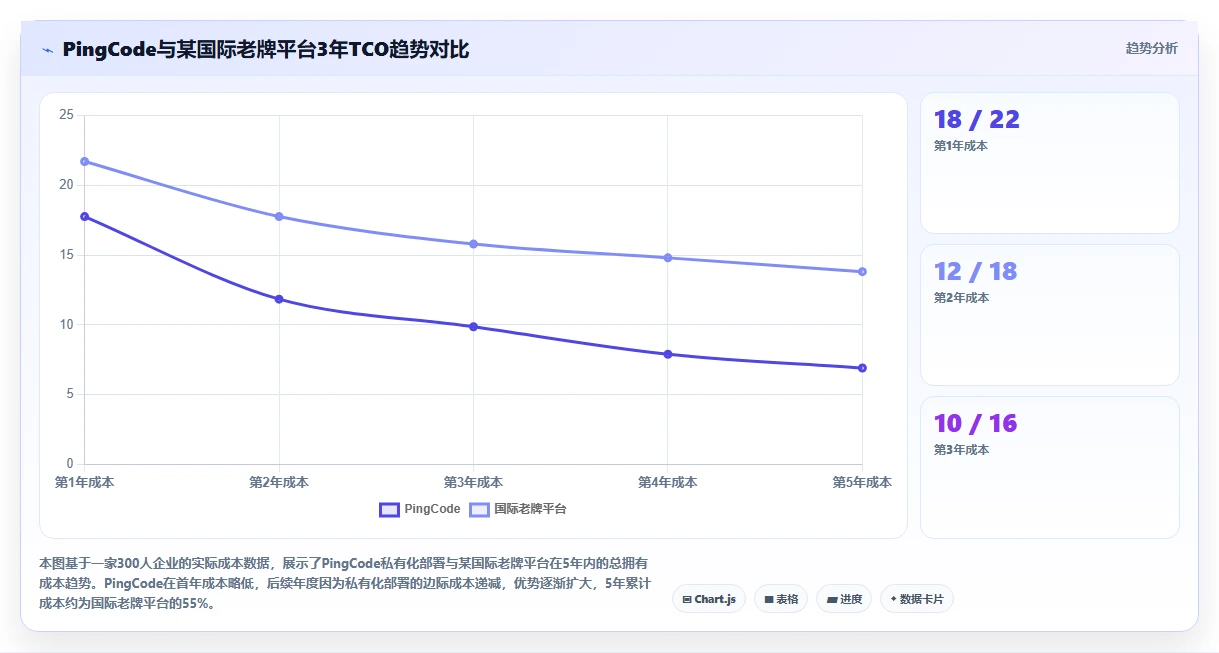The height and width of the screenshot is (653, 1219).
Task: Click the y-axis value 5
Action: point(70,394)
